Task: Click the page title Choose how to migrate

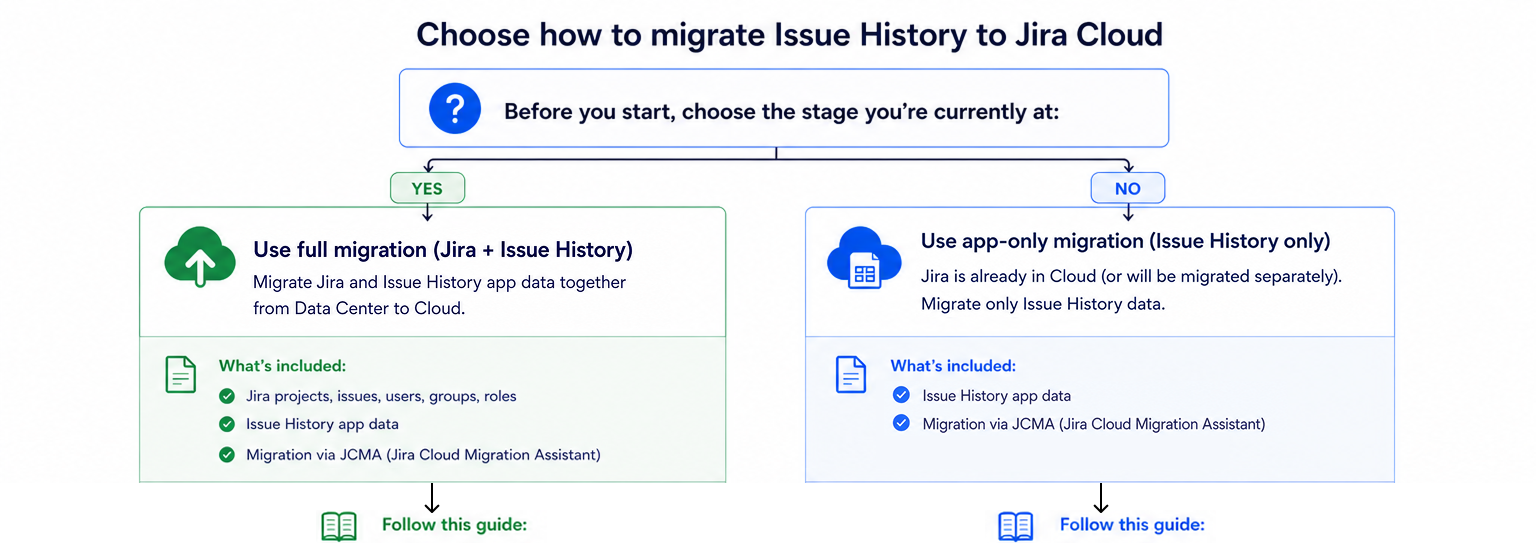Action: [x=789, y=34]
